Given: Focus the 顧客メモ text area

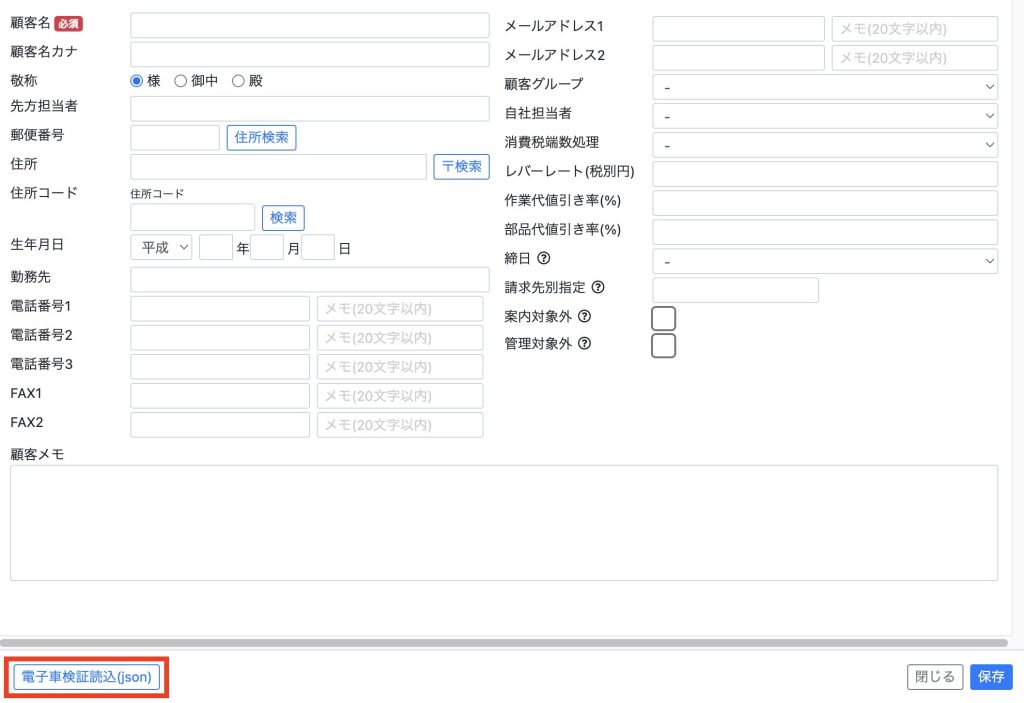Looking at the screenshot, I should point(504,522).
